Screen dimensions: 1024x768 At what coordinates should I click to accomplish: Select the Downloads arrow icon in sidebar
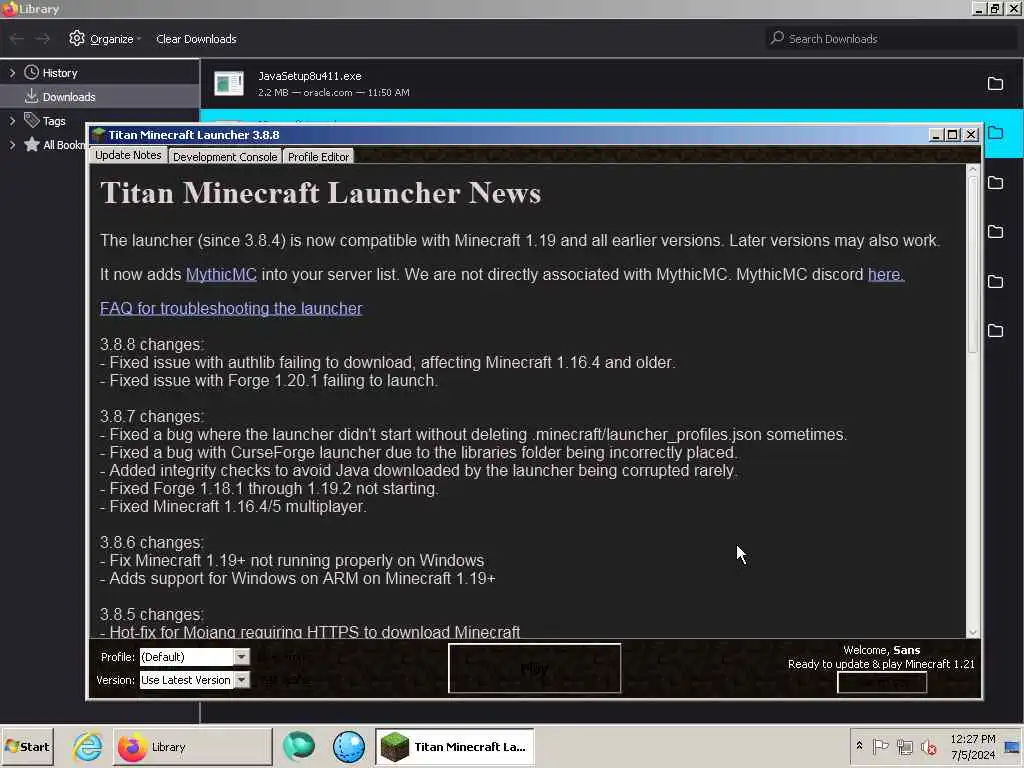coord(31,97)
